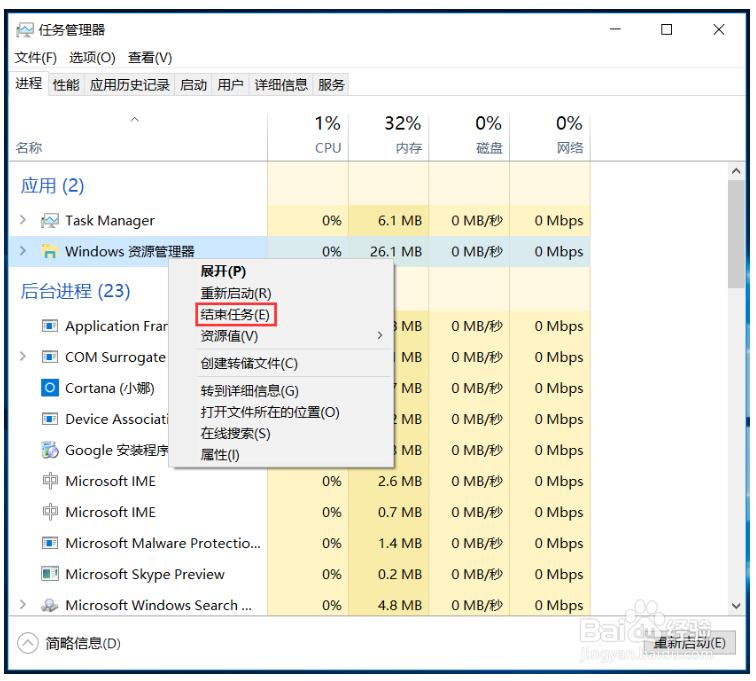The height and width of the screenshot is (681, 756).
Task: Choose 展开(P) in the context menu
Action: [281, 271]
